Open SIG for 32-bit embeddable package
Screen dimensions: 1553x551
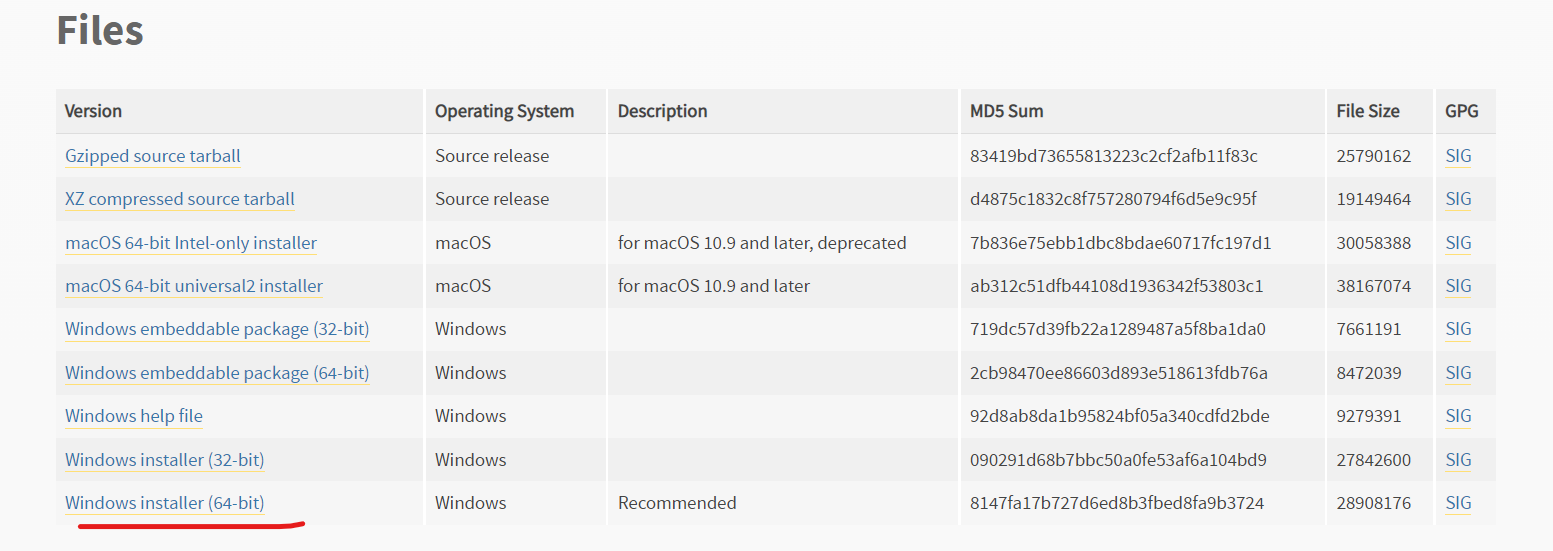coord(1458,329)
